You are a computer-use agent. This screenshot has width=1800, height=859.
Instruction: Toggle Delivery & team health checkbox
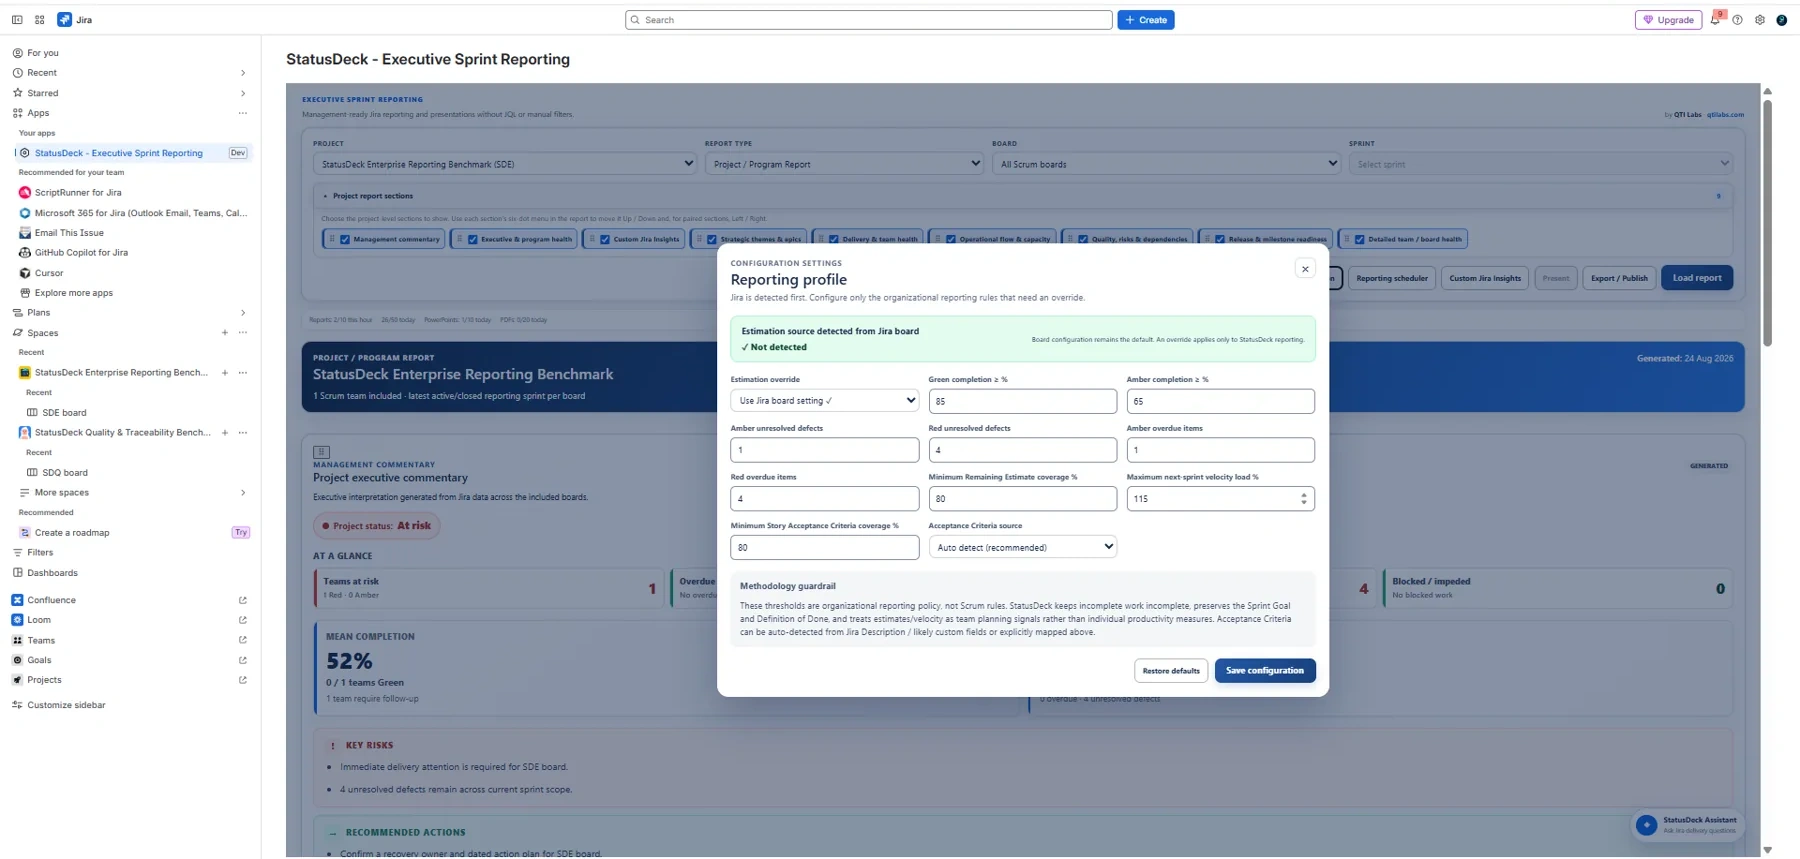(834, 240)
